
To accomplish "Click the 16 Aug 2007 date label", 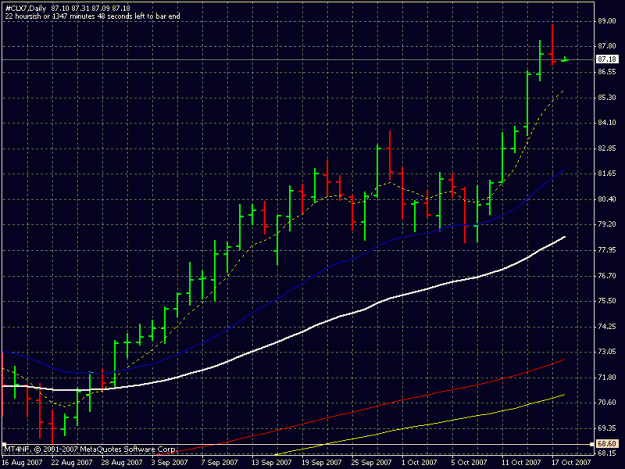I will 22,463.
